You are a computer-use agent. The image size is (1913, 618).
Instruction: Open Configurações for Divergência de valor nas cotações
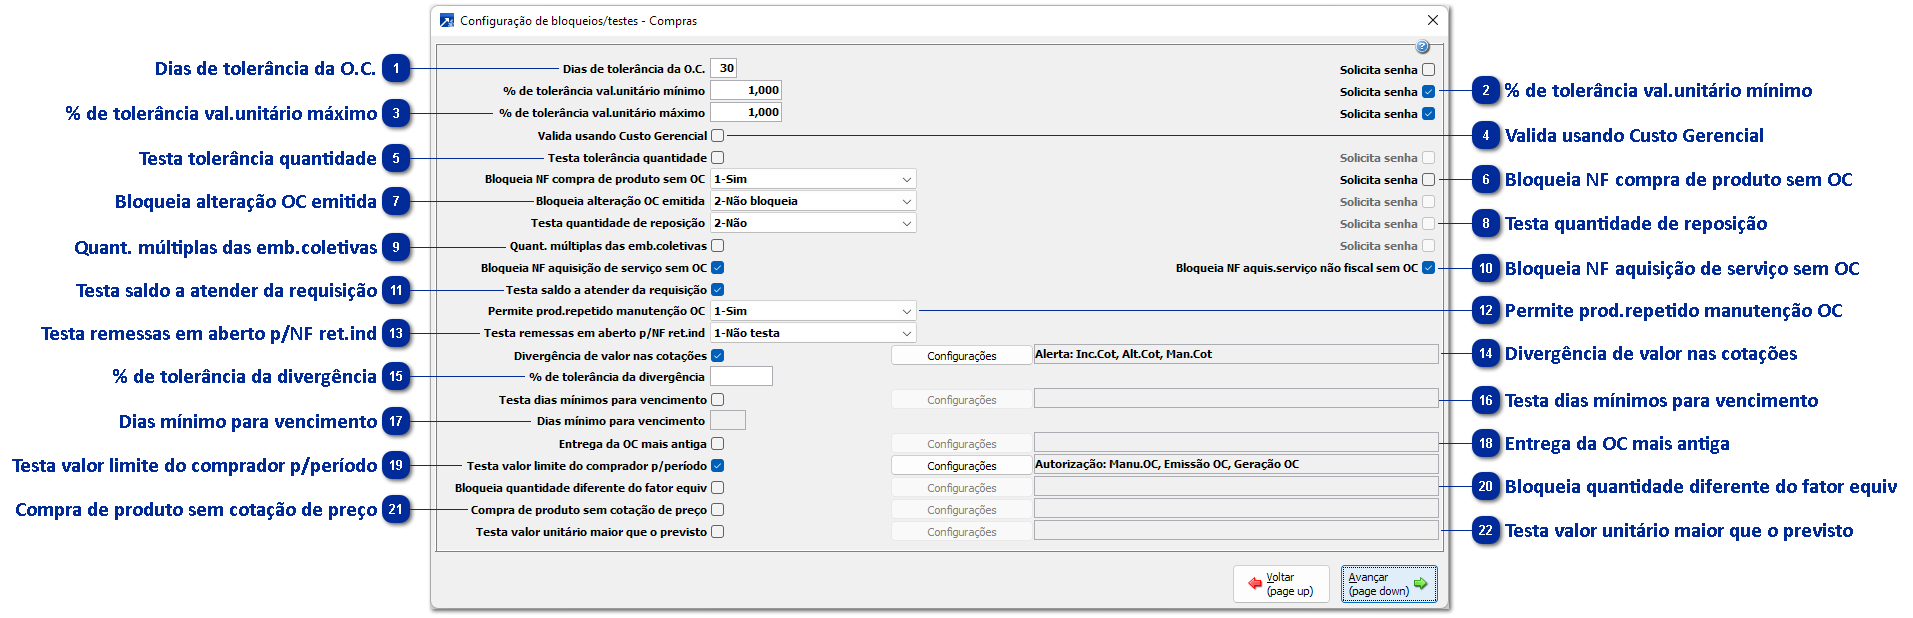961,356
